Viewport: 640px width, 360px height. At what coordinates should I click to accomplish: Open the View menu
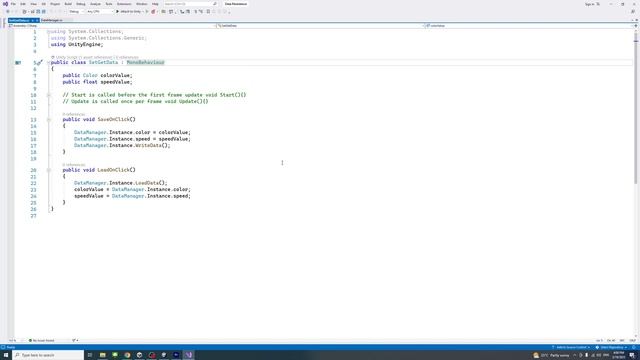[33, 4]
